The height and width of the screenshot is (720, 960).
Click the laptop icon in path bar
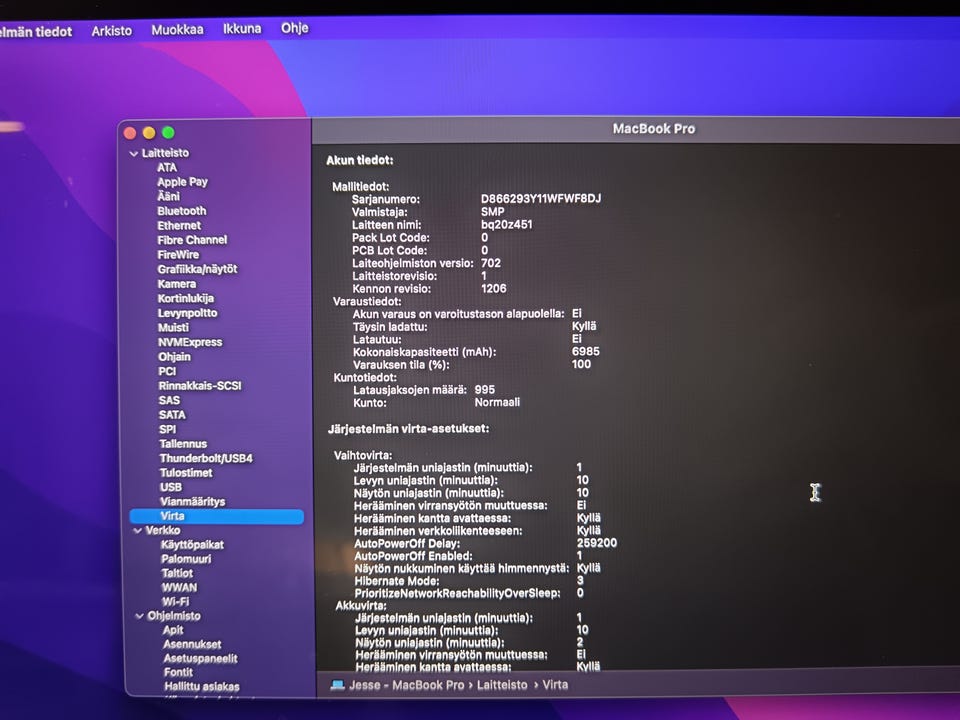[x=337, y=684]
